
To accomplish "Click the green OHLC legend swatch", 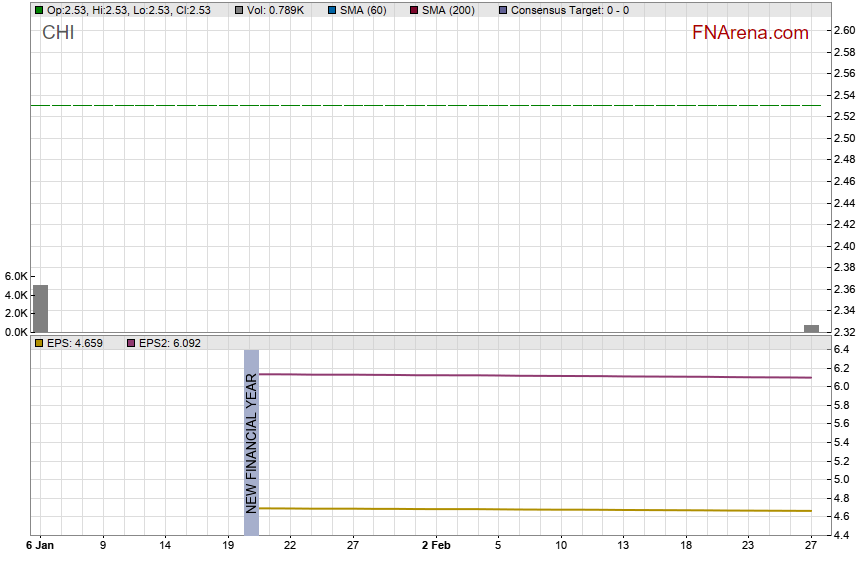I will [39, 10].
